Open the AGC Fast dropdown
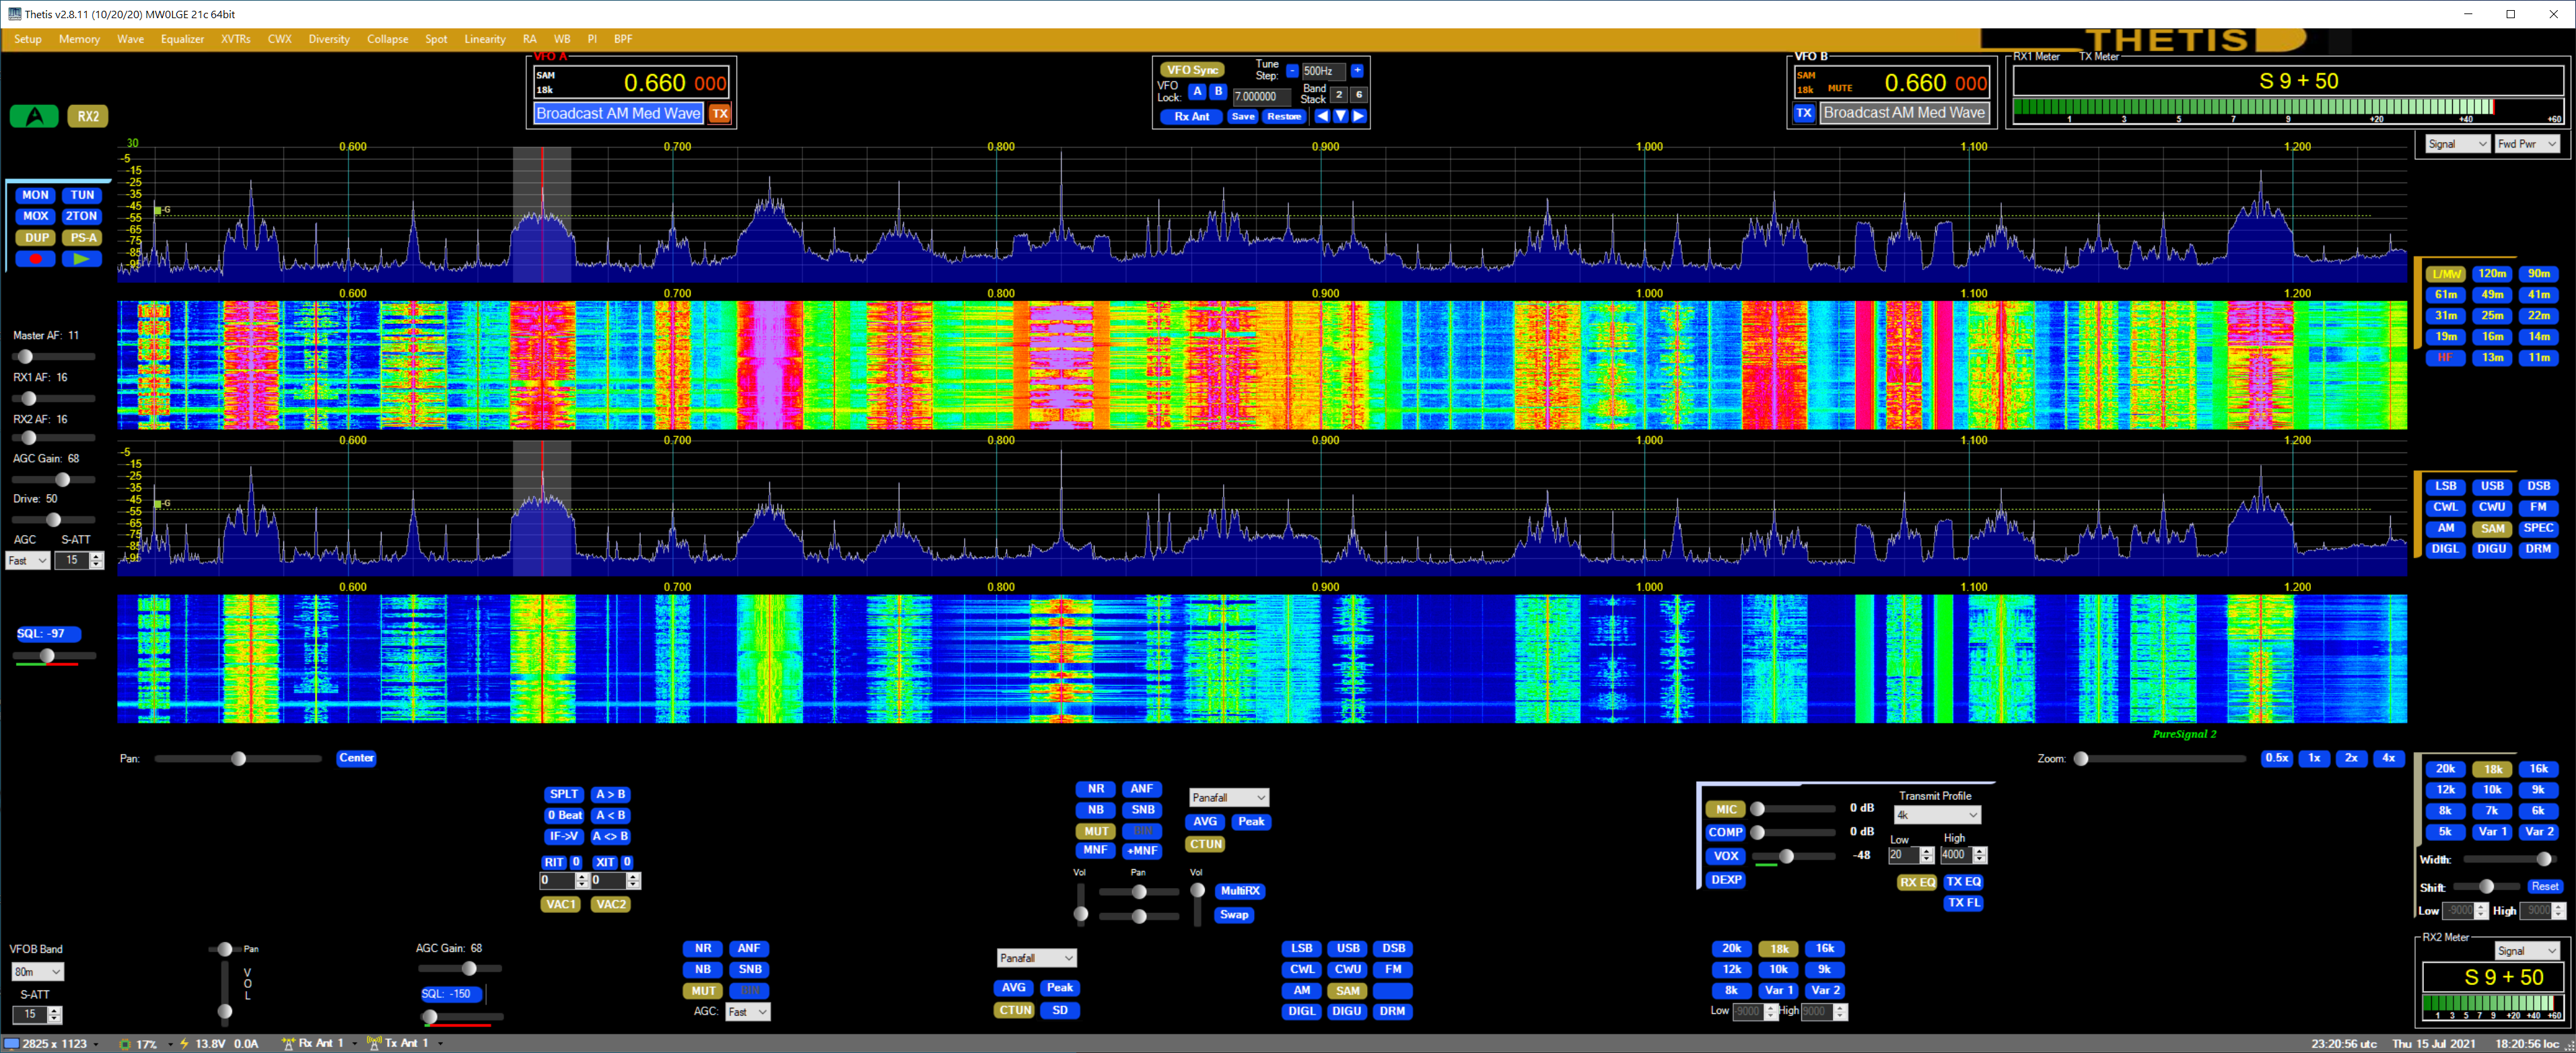The image size is (2576, 1053). click(x=27, y=561)
